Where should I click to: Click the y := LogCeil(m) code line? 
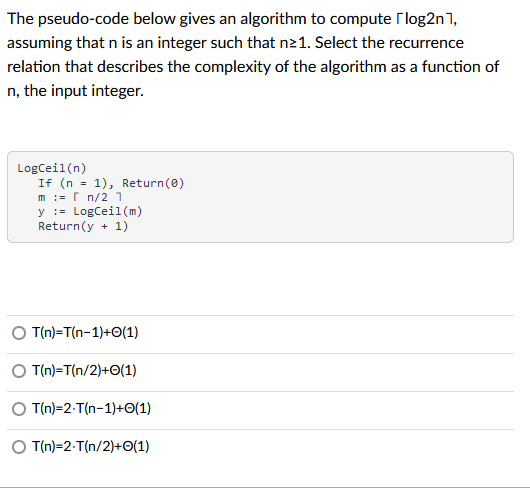tap(90, 212)
